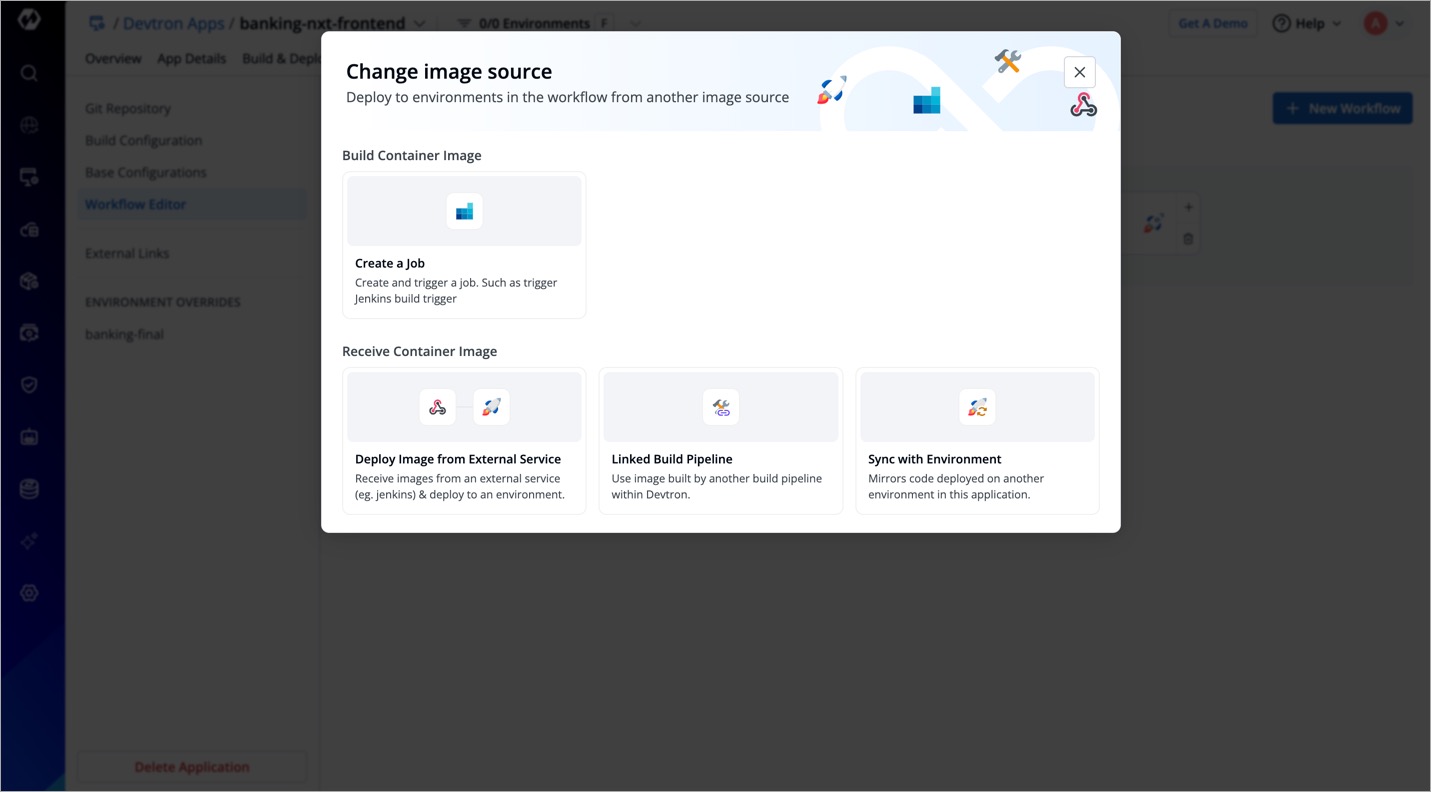Open the Overview tab
The height and width of the screenshot is (792, 1431).
coord(113,58)
